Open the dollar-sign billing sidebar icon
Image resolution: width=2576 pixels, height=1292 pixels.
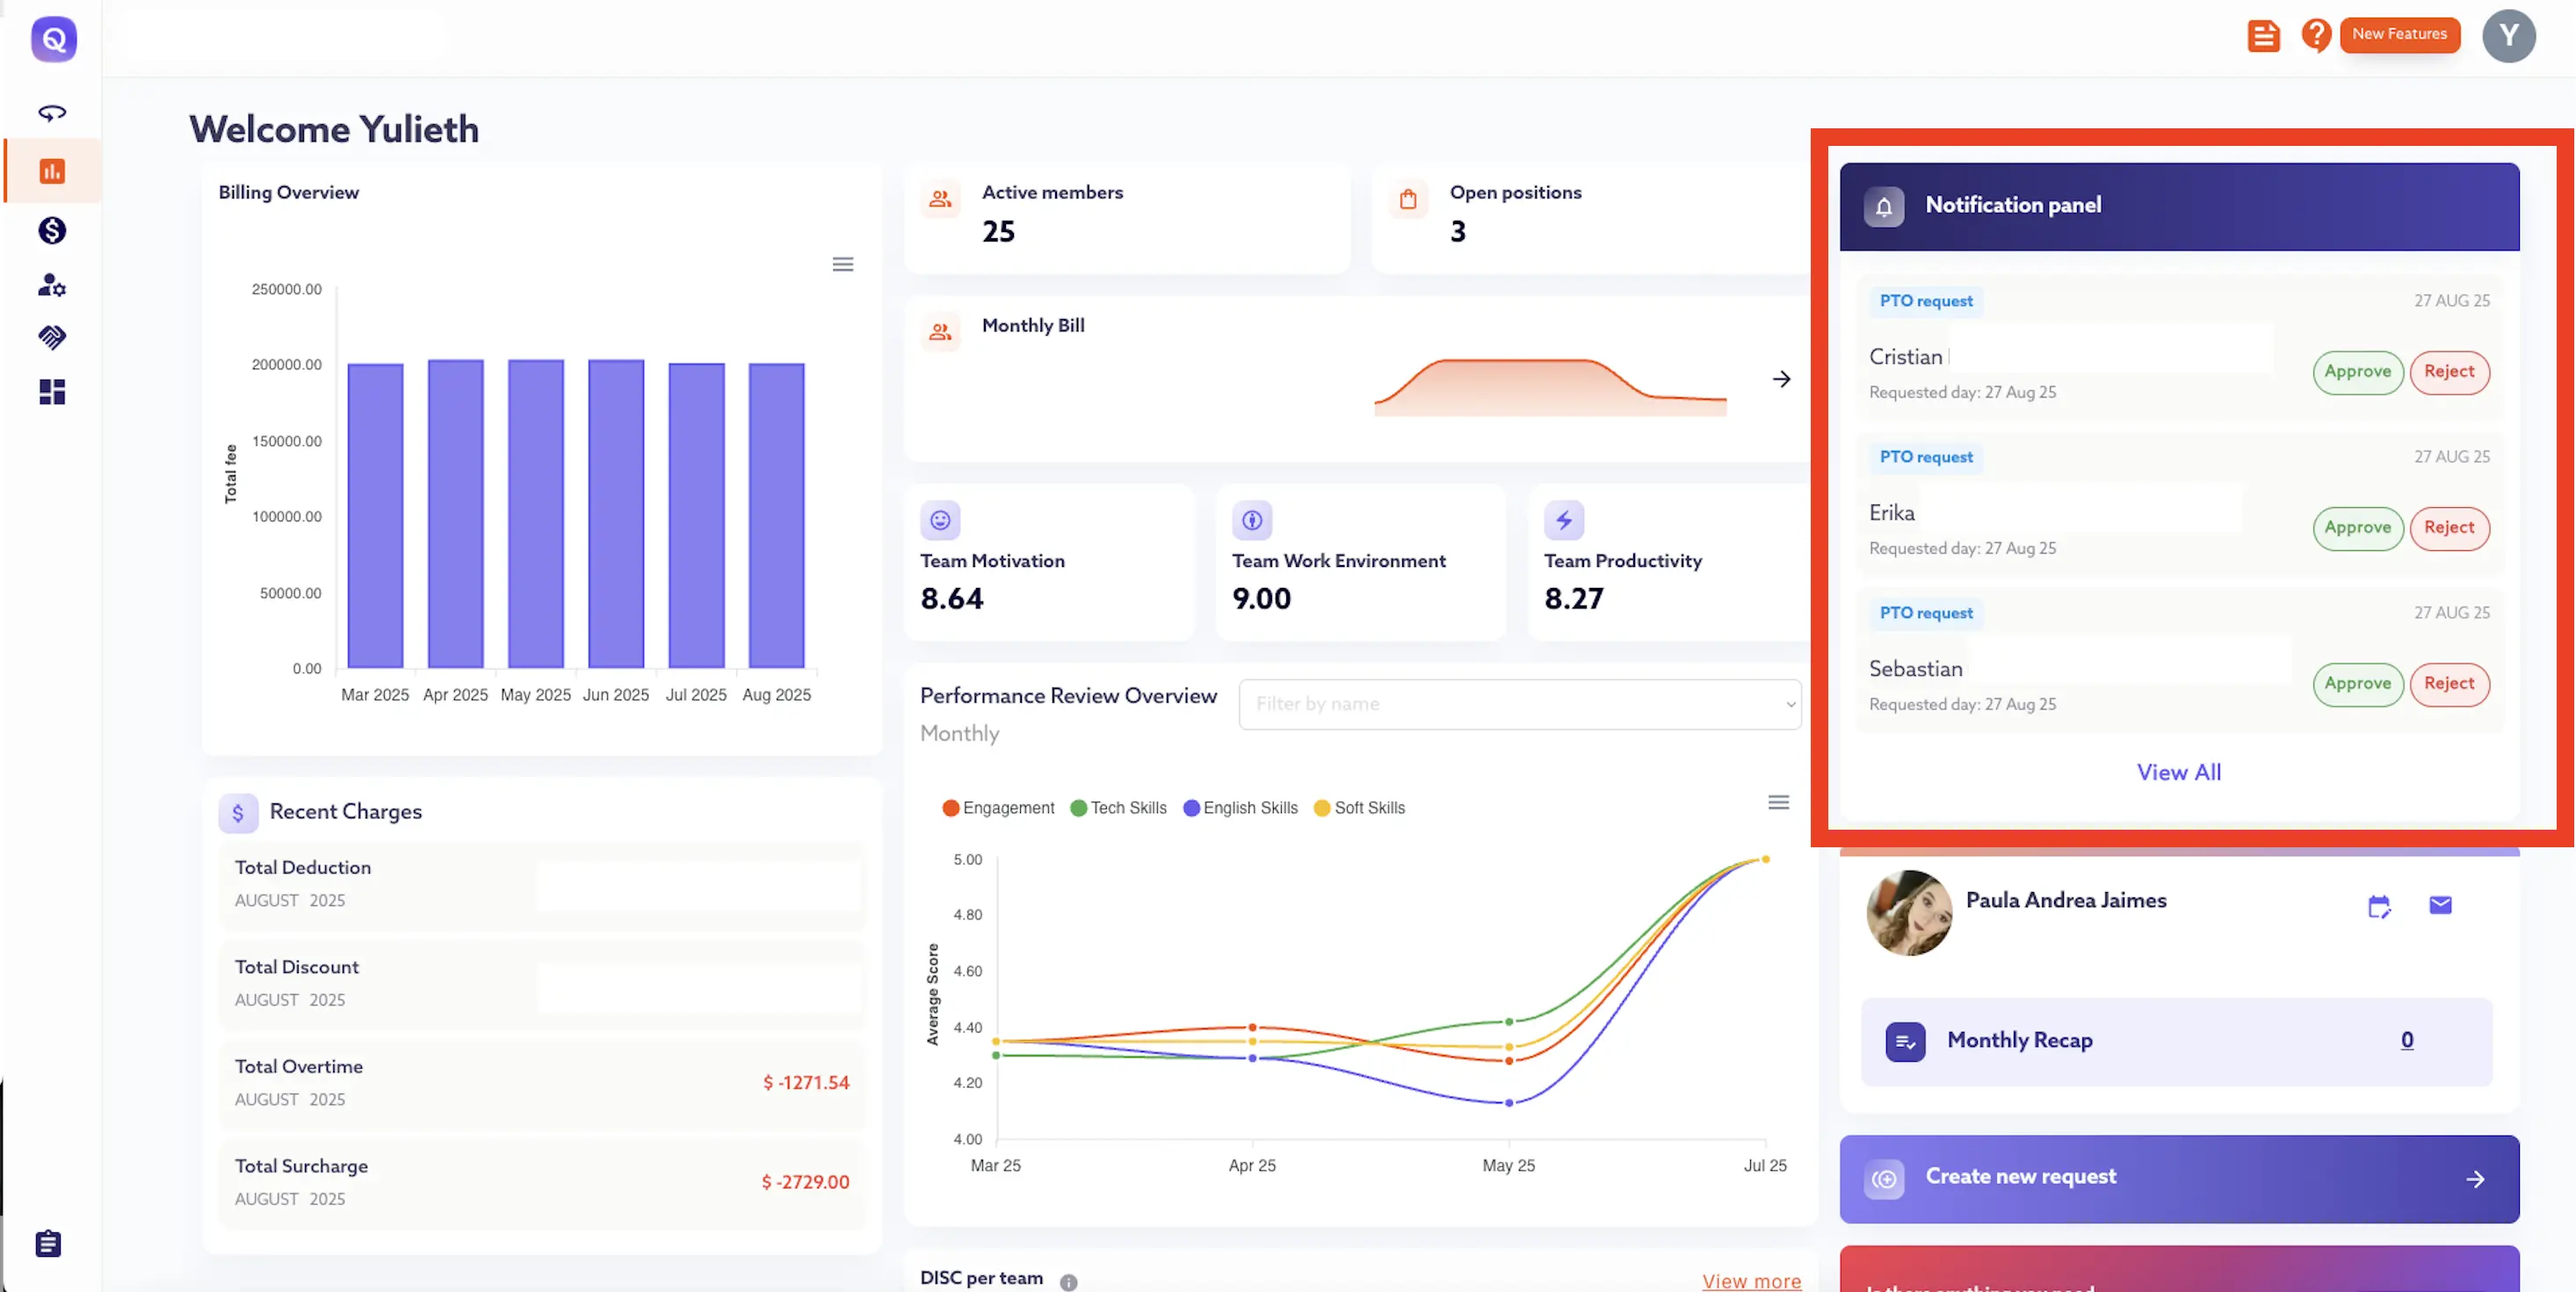click(52, 231)
